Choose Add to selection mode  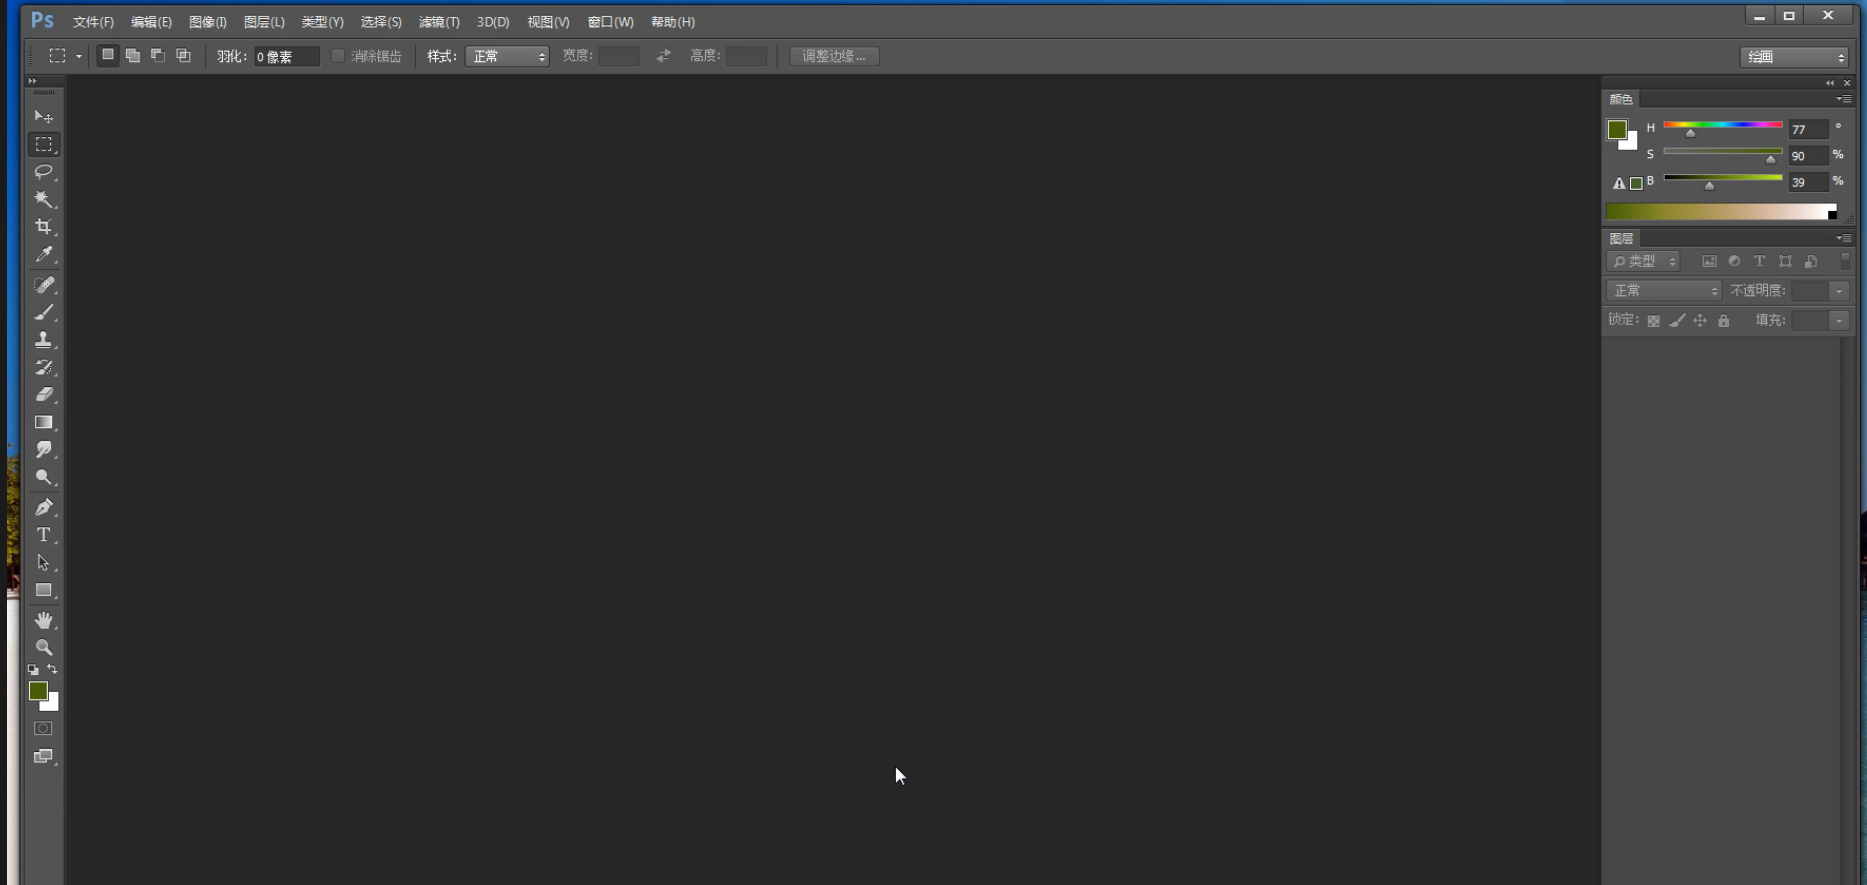click(132, 56)
